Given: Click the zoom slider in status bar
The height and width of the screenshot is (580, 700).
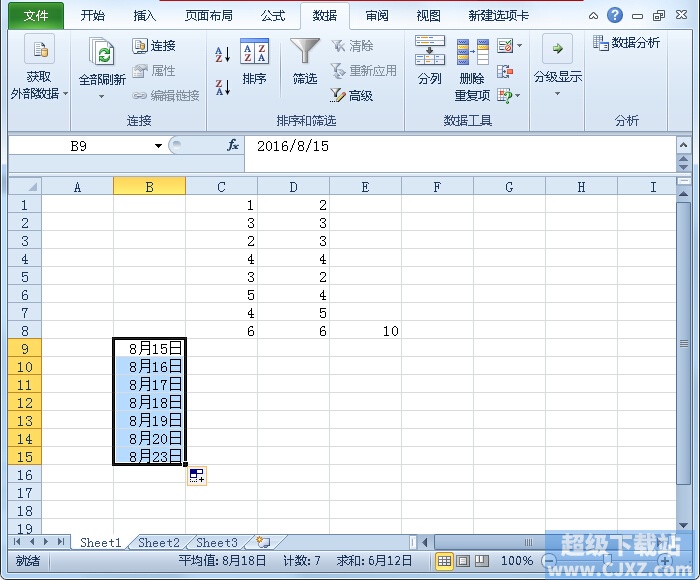Looking at the screenshot, I should coord(607,560).
